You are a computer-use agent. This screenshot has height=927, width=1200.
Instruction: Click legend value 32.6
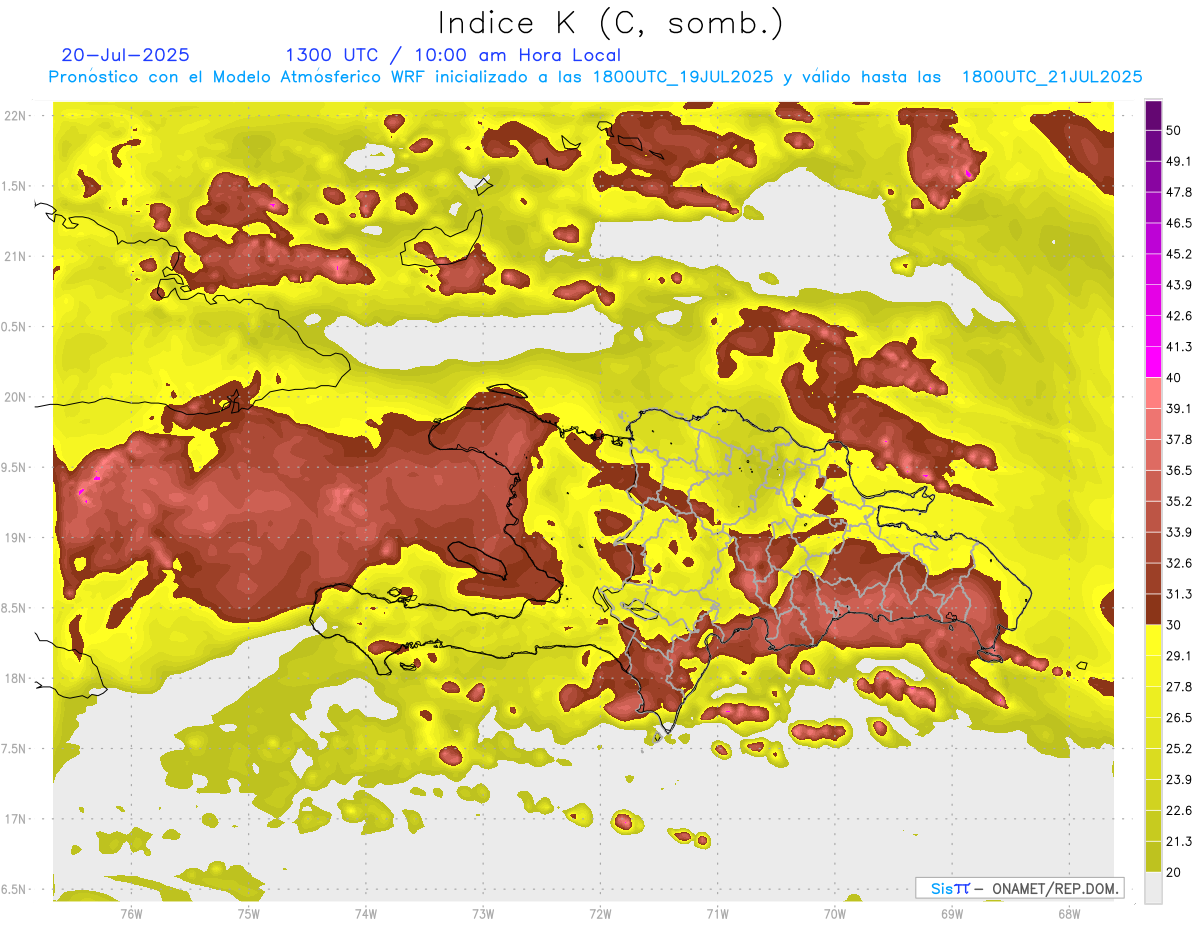[1178, 563]
